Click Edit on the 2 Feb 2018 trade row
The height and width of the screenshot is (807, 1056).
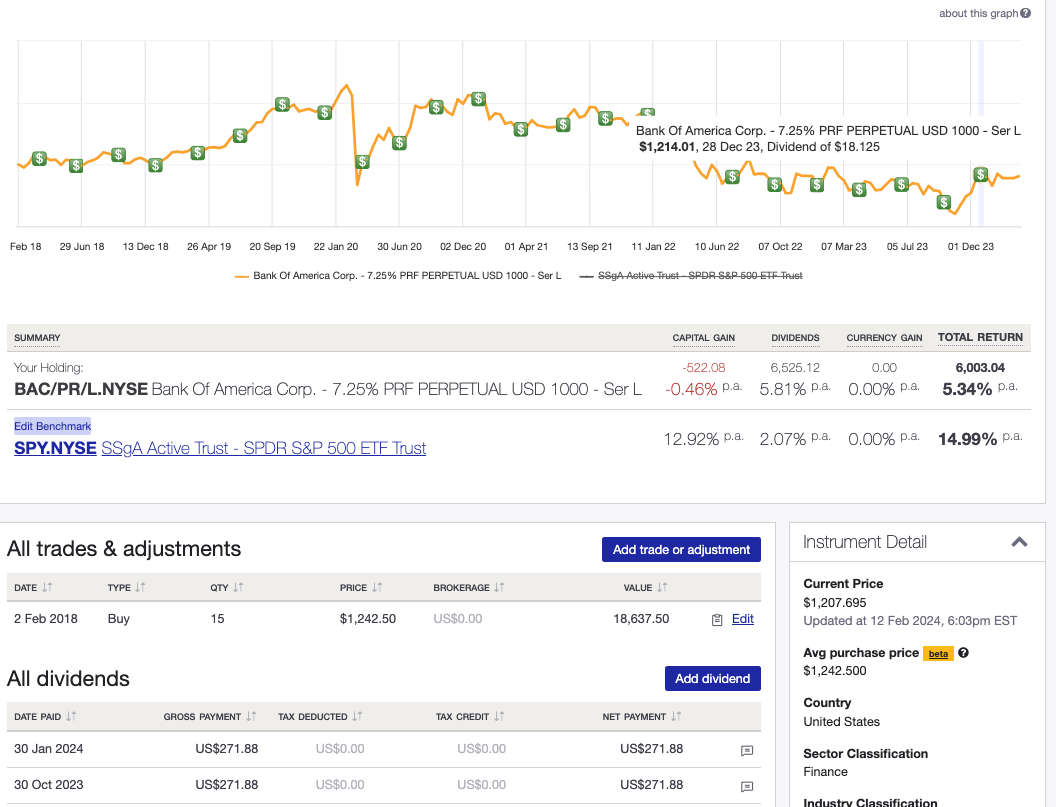click(x=742, y=619)
